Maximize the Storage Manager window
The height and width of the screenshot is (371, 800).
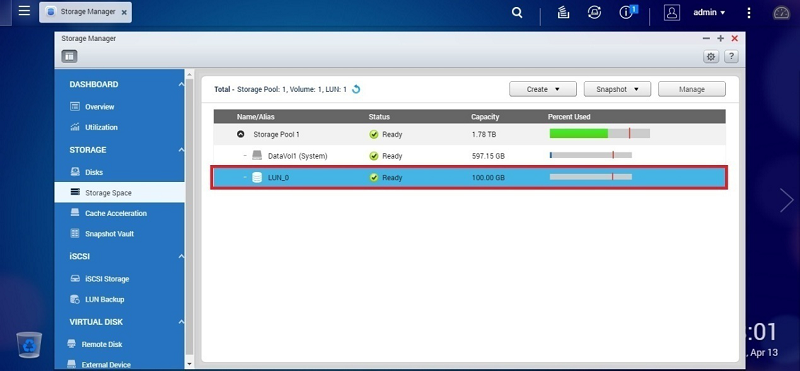tap(720, 38)
